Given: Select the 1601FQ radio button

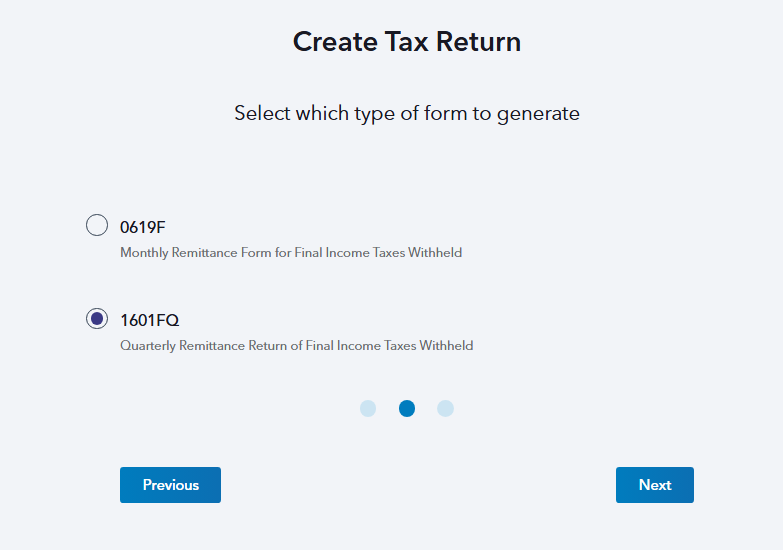Looking at the screenshot, I should coord(97,319).
